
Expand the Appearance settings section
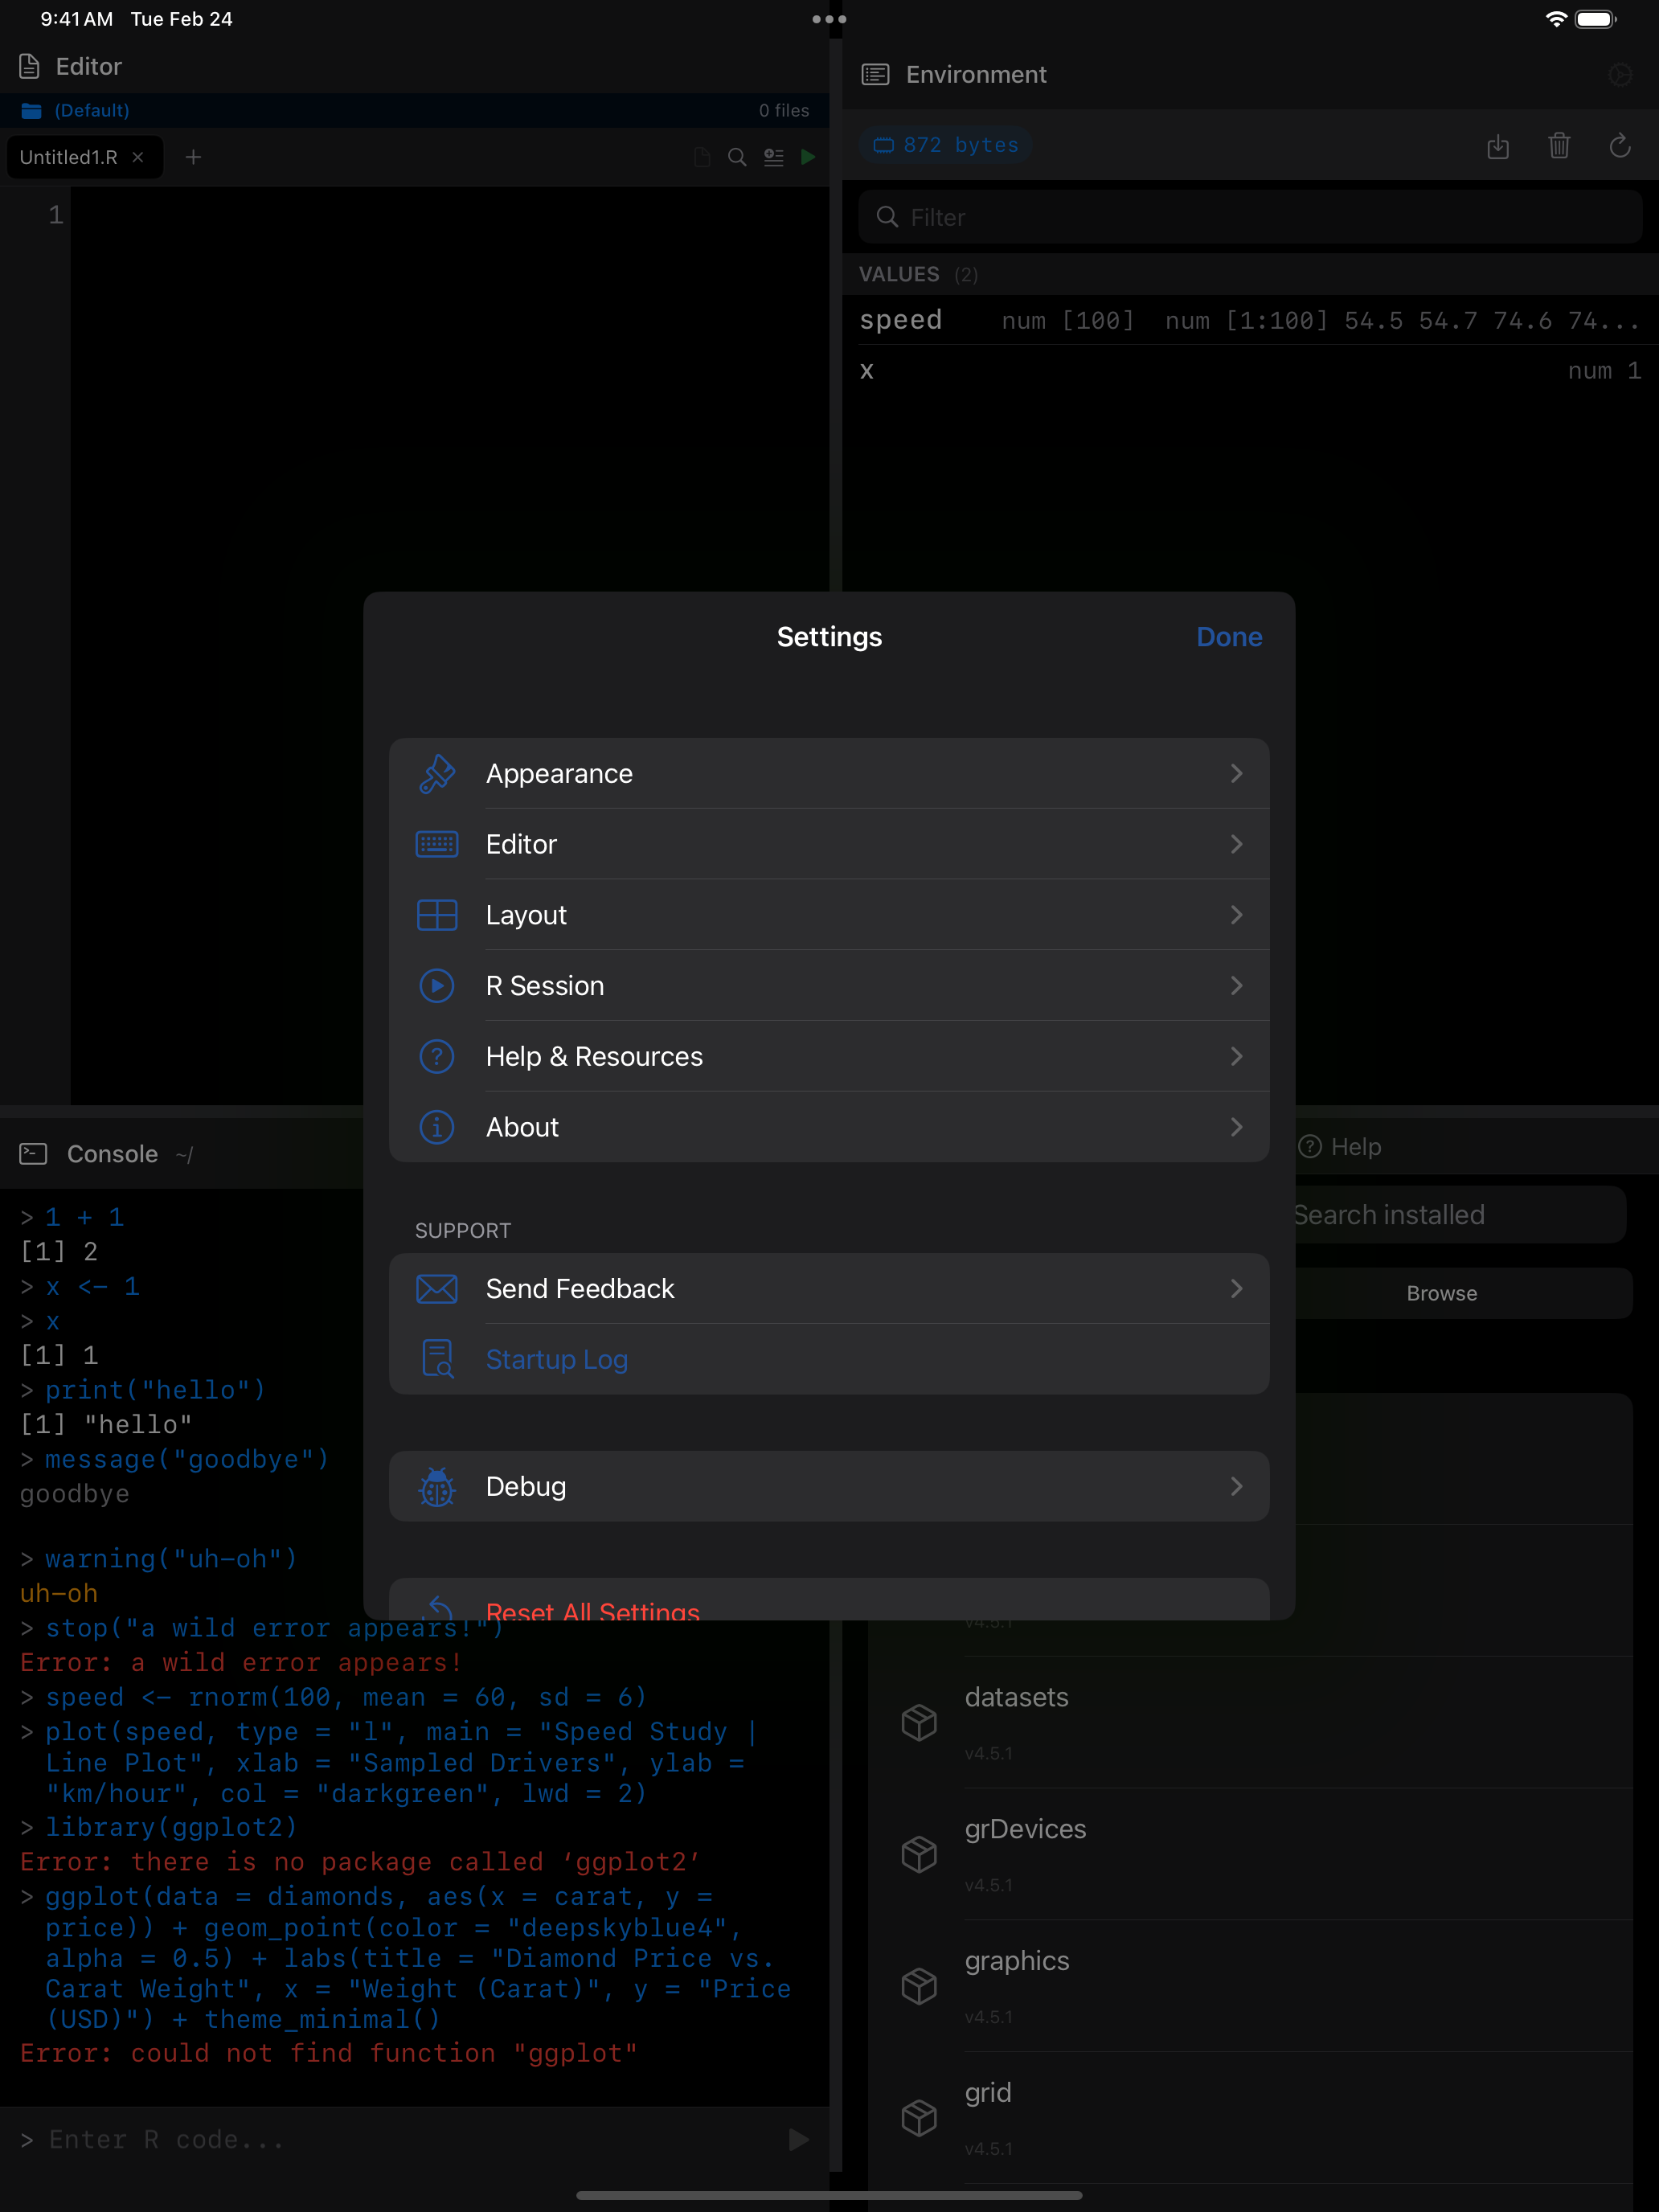pos(829,773)
